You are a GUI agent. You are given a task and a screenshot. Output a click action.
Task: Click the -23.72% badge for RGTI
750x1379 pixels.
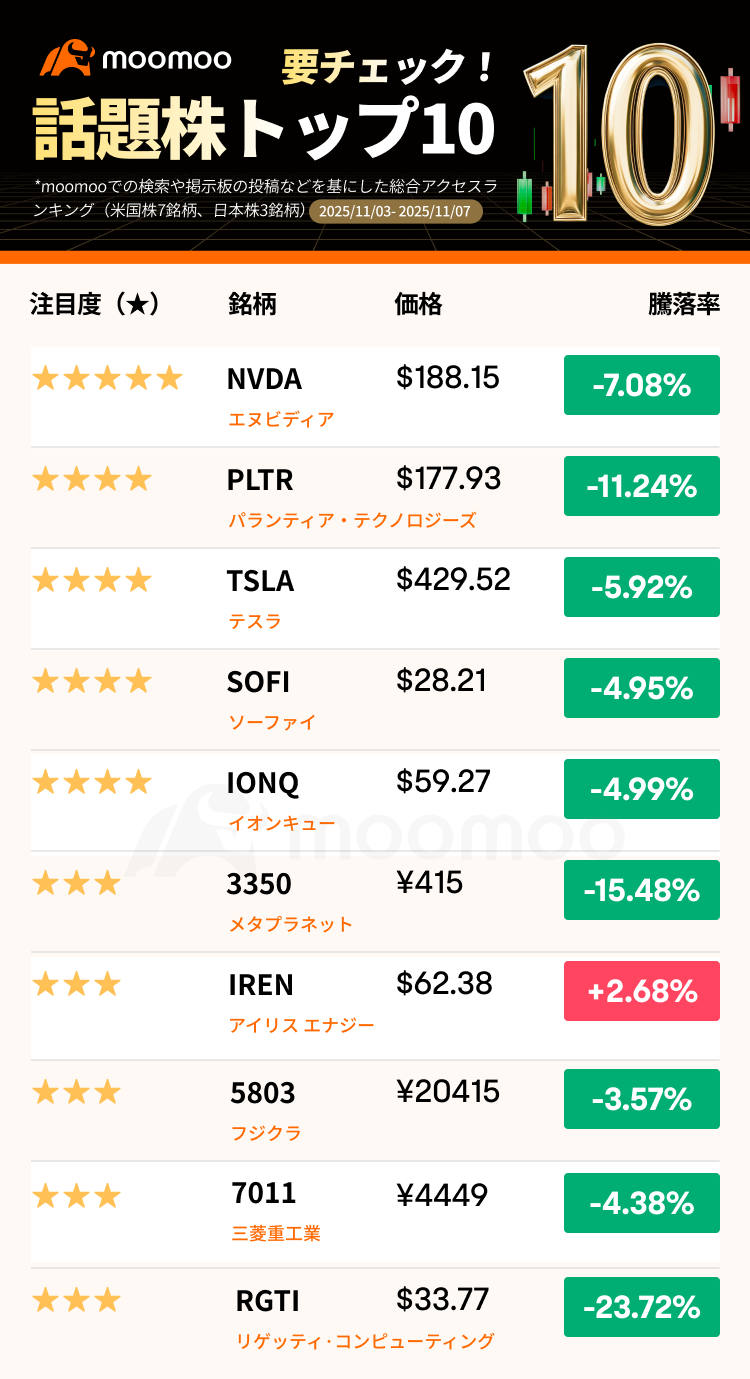pos(641,1307)
